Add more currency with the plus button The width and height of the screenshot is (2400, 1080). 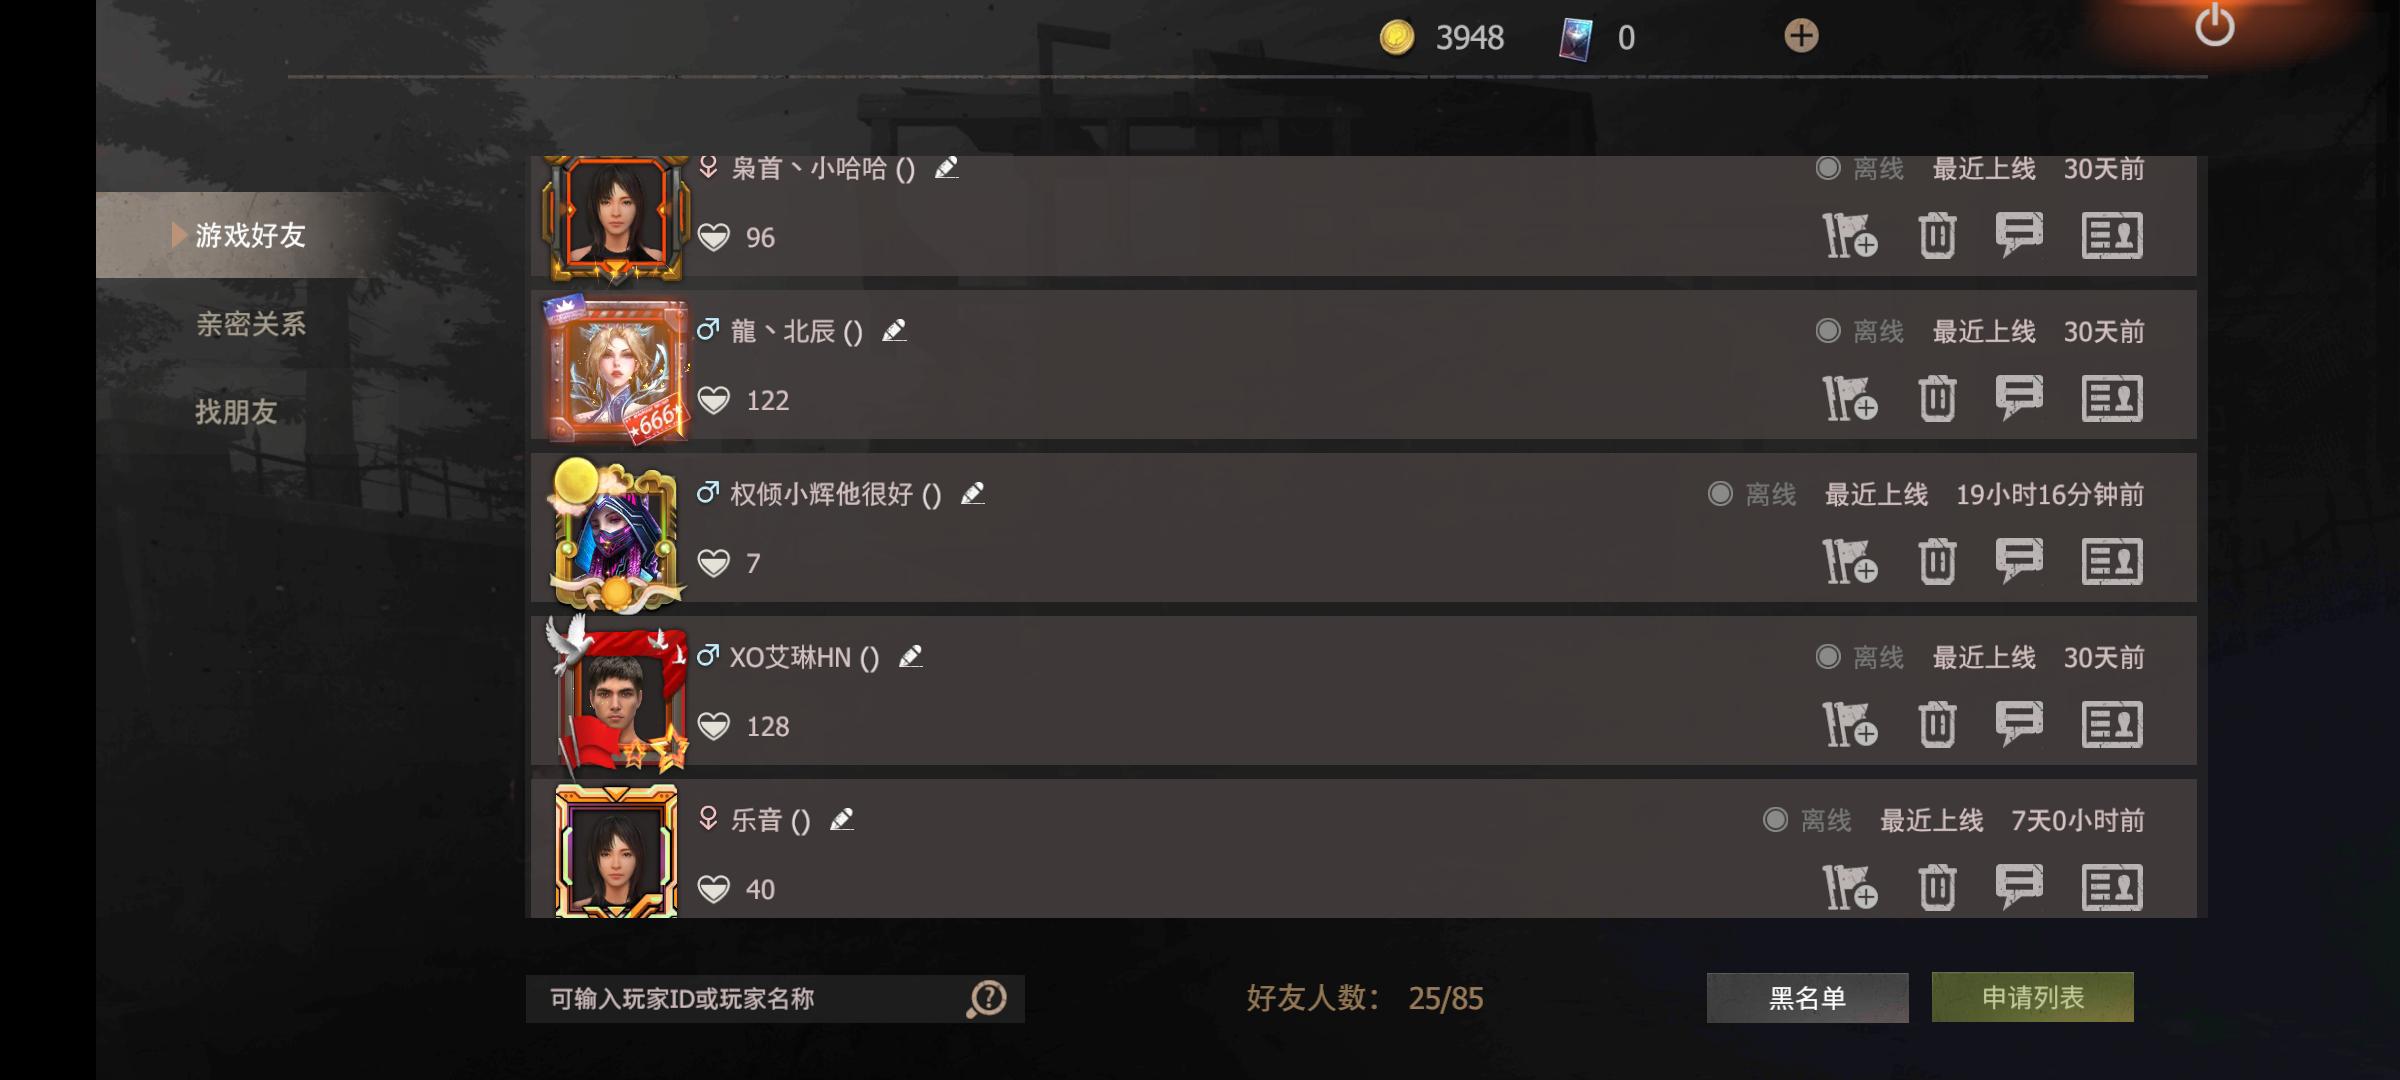pos(1801,37)
